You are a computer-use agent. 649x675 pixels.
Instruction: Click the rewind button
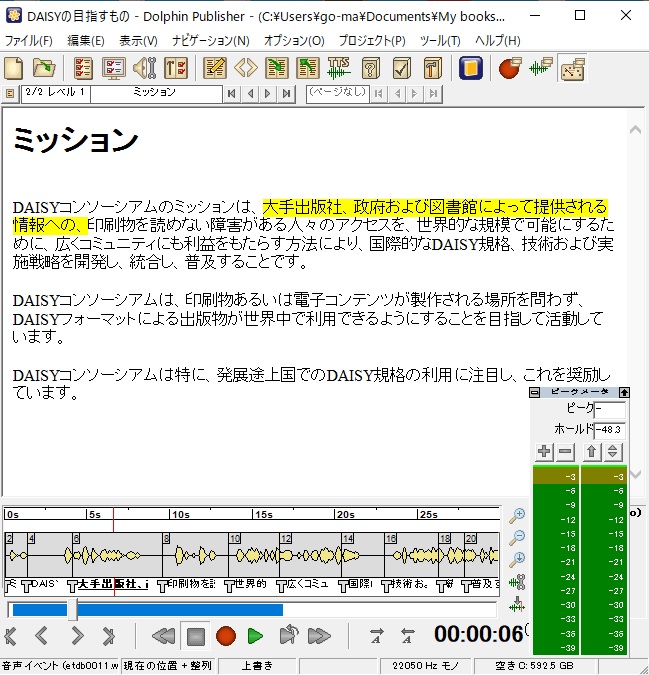pos(164,636)
